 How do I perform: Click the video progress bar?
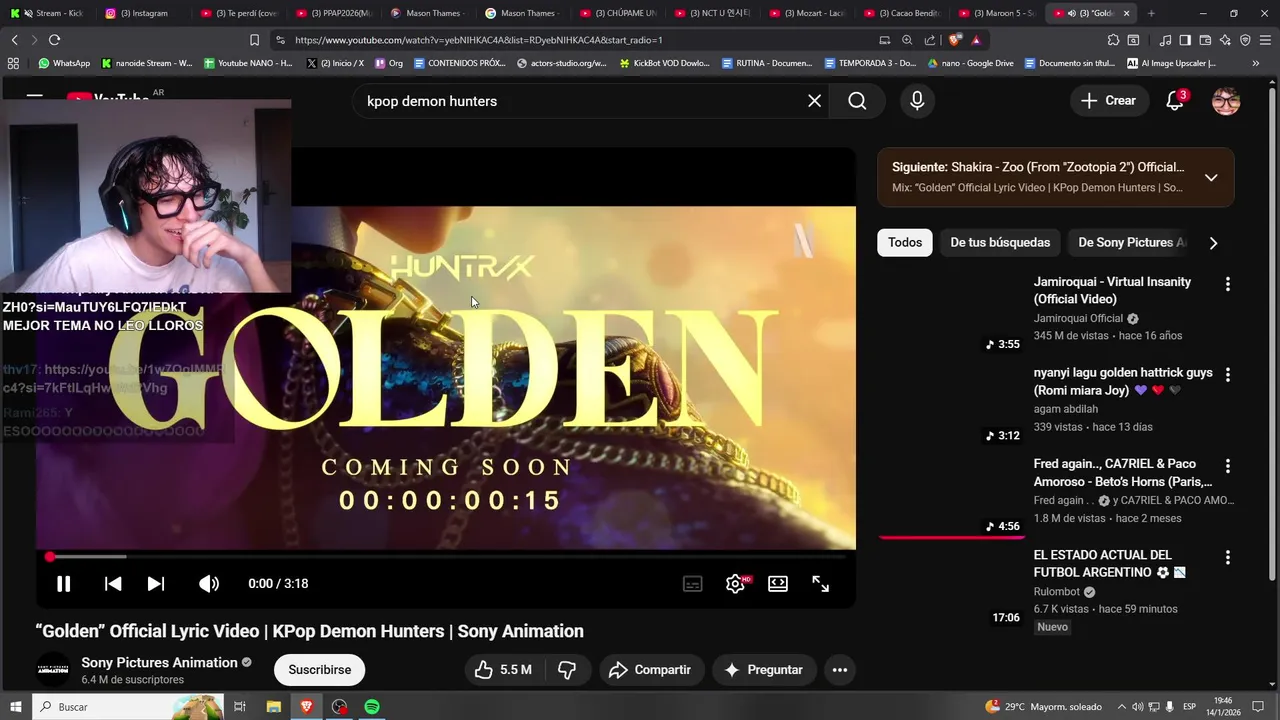point(446,557)
